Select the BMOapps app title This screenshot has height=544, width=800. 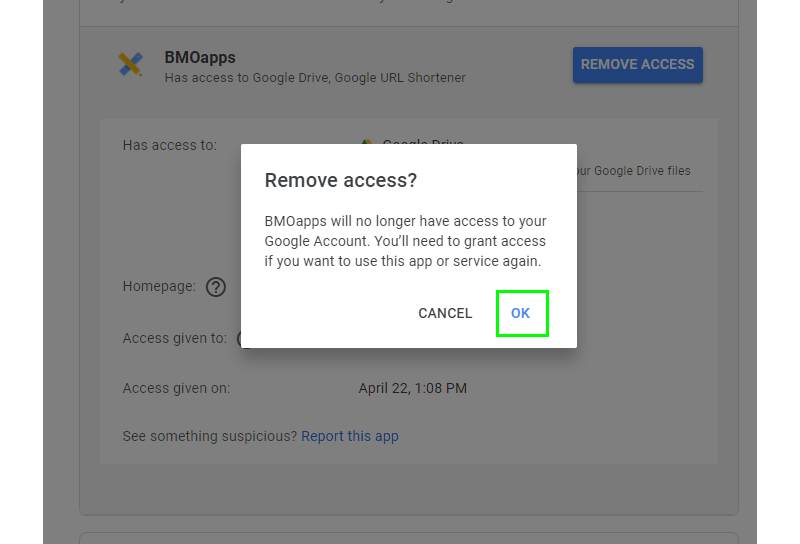pos(200,57)
